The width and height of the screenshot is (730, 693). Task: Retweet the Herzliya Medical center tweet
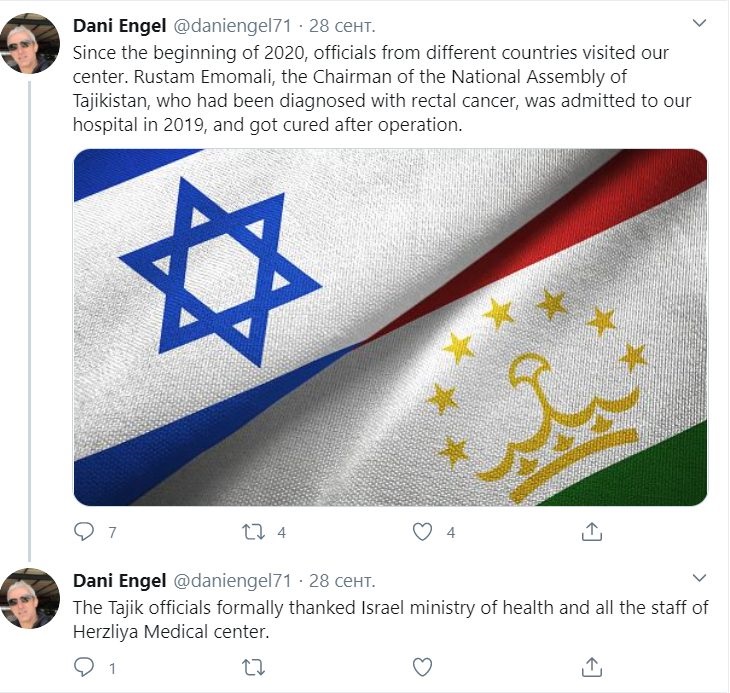click(x=255, y=667)
